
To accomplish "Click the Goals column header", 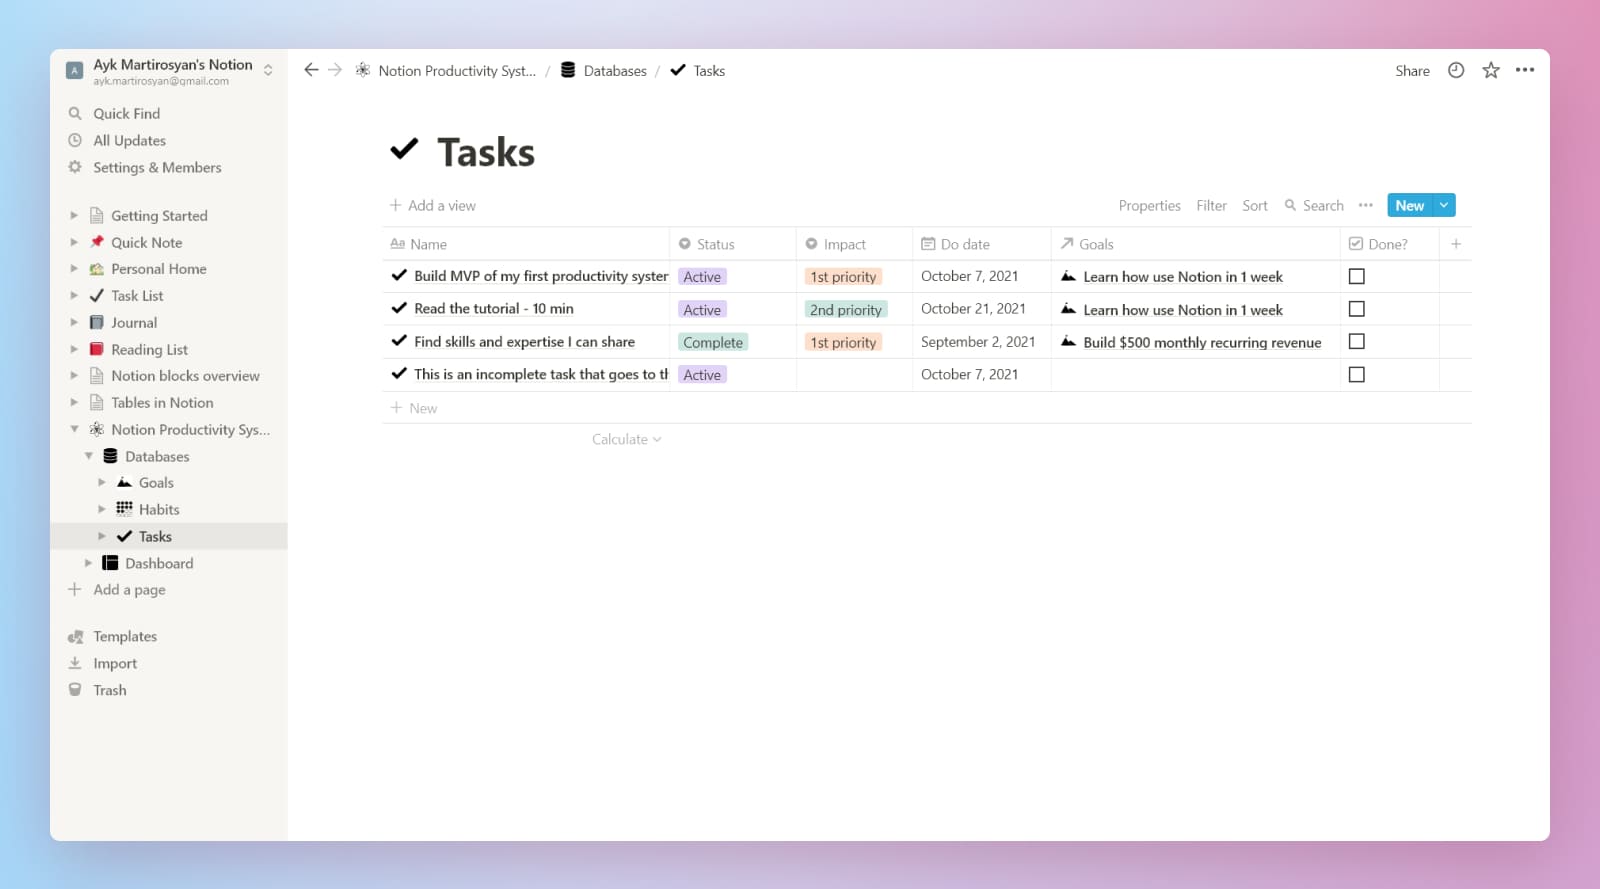I will (1195, 244).
